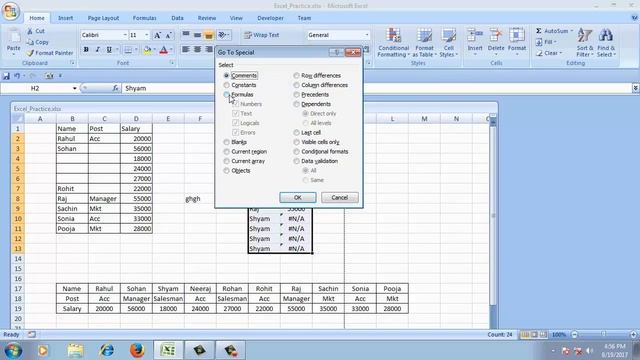640x360 pixels.
Task: Select the Constants radio option
Action: click(227, 85)
